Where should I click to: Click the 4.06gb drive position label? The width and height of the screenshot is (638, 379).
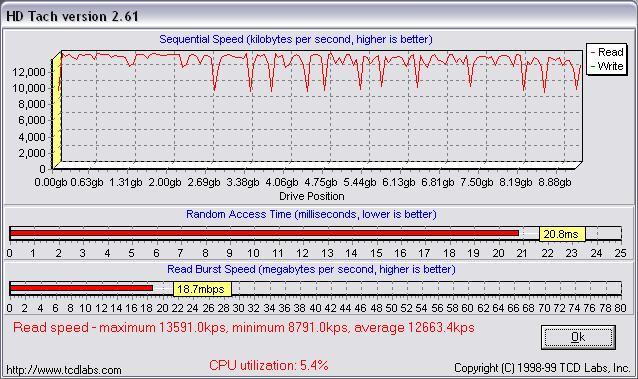282,182
